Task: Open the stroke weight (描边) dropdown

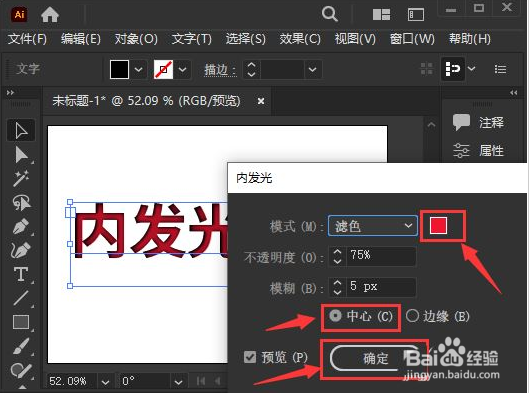Action: pyautogui.click(x=312, y=69)
